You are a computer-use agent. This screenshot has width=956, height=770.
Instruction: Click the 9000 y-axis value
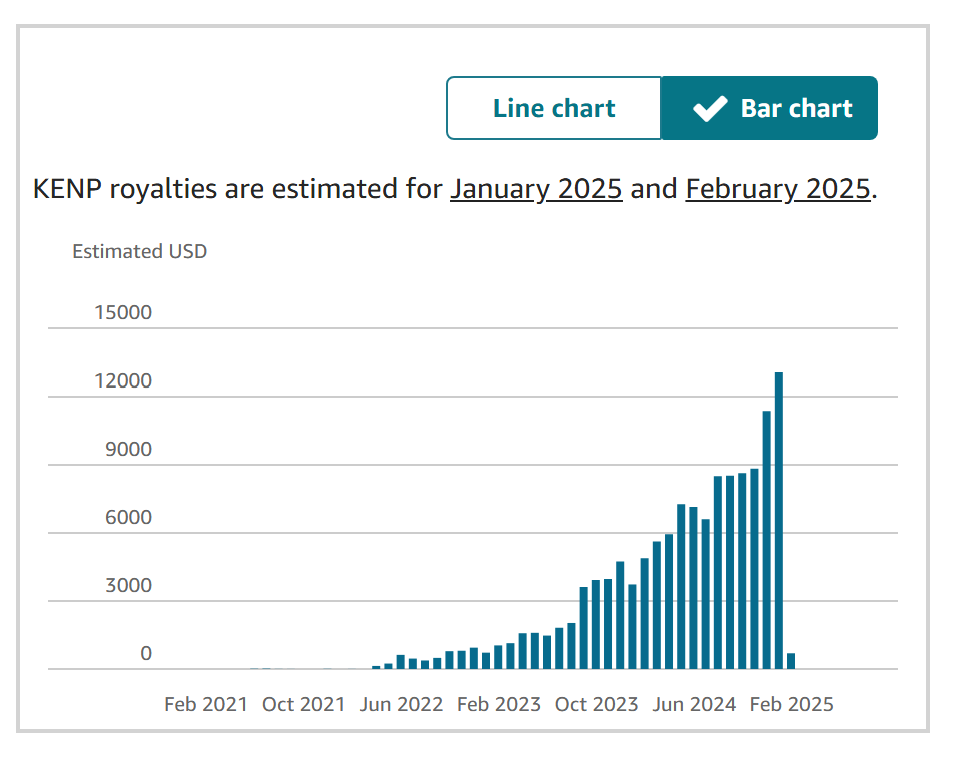tap(128, 449)
